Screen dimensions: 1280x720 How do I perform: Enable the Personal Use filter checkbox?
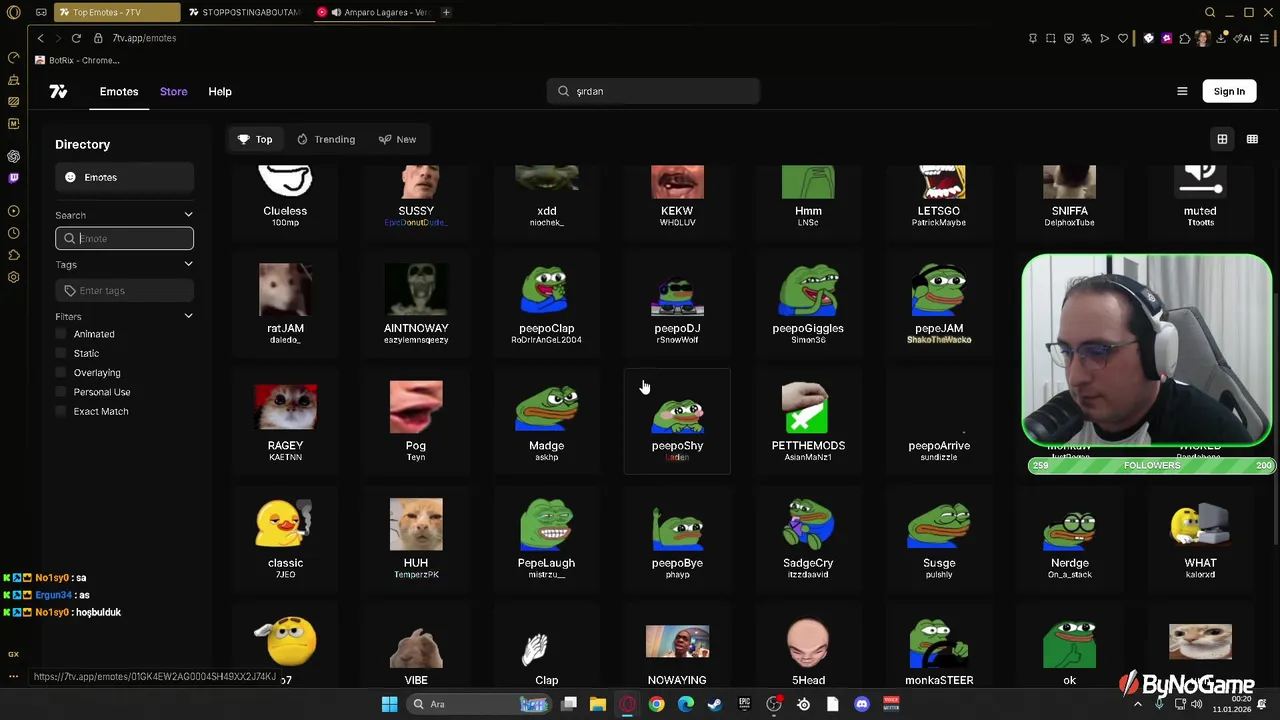pos(61,392)
